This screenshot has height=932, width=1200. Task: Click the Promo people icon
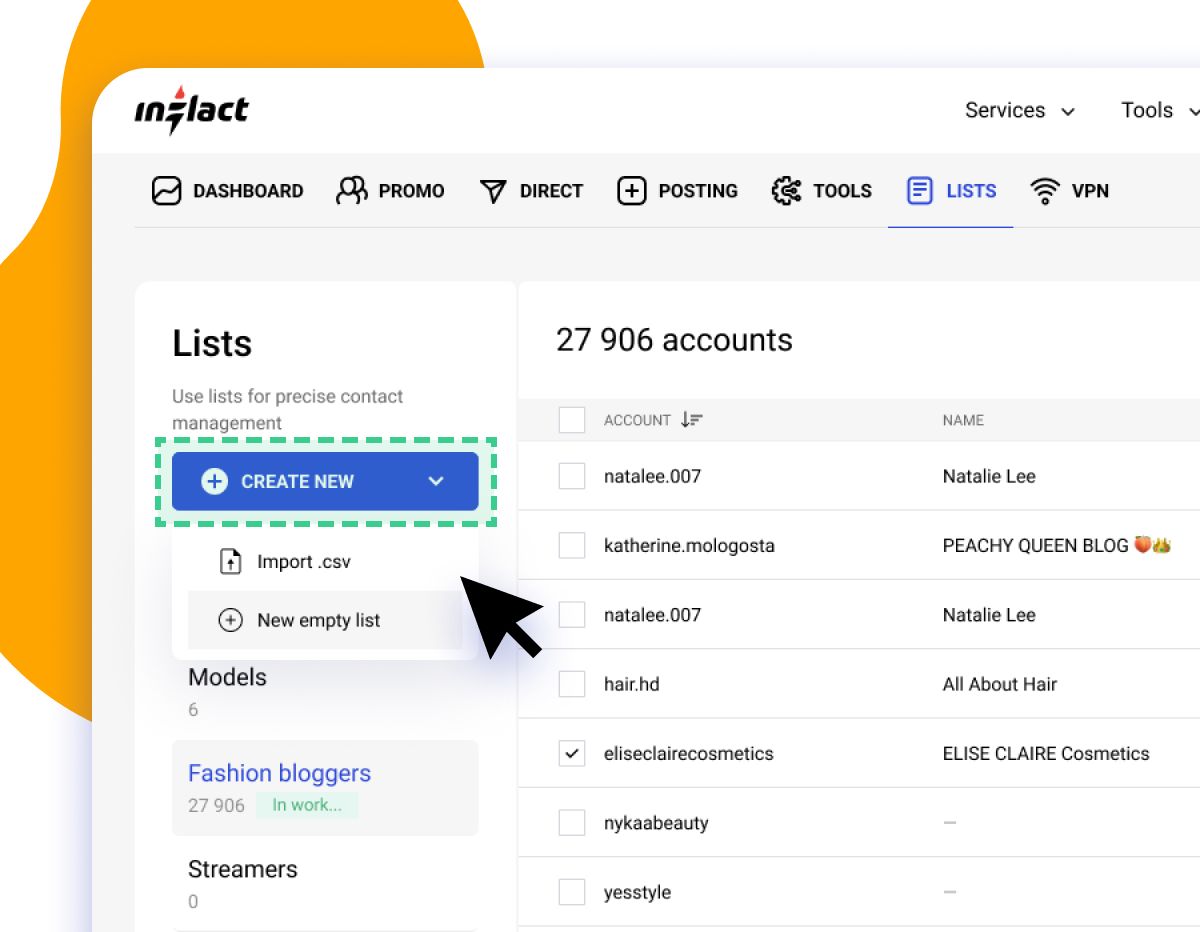click(351, 190)
